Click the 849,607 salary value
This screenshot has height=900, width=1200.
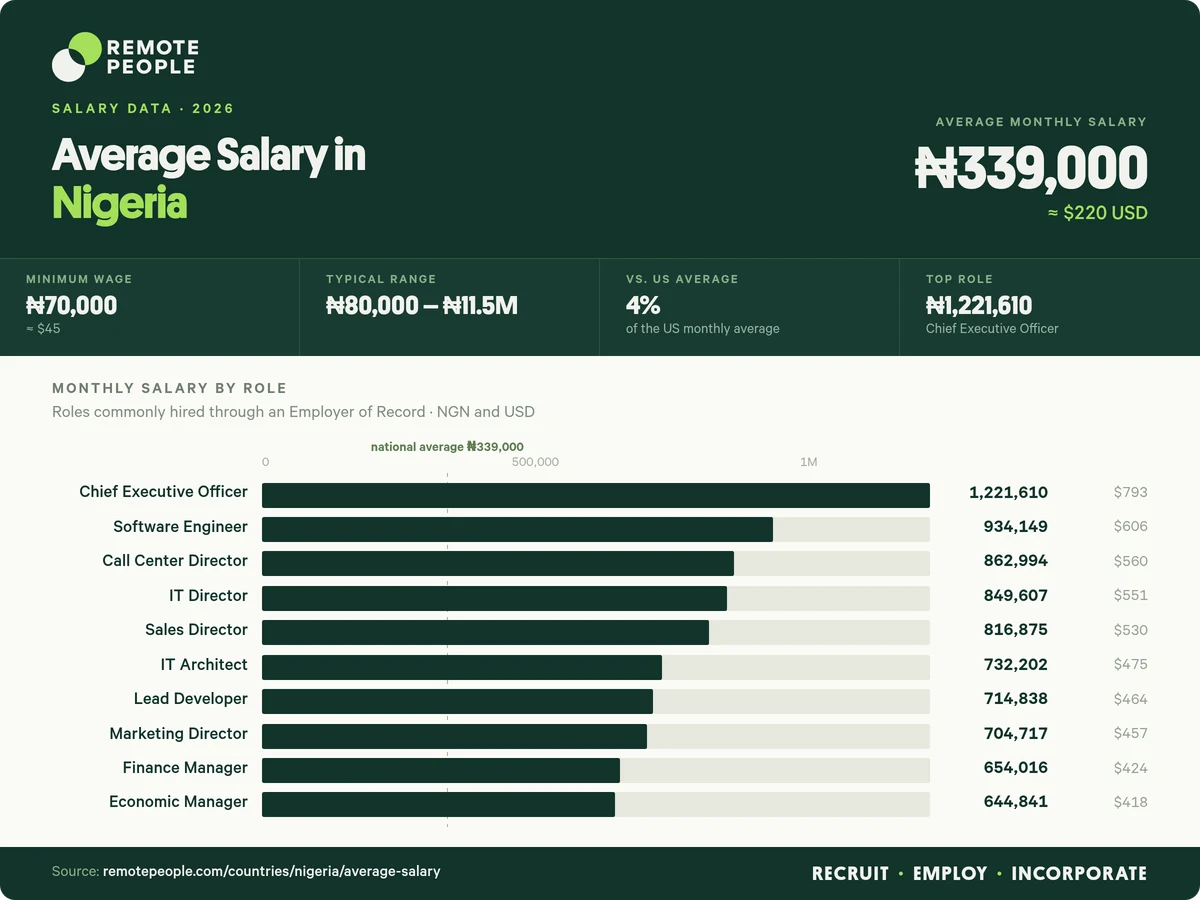pos(1016,595)
